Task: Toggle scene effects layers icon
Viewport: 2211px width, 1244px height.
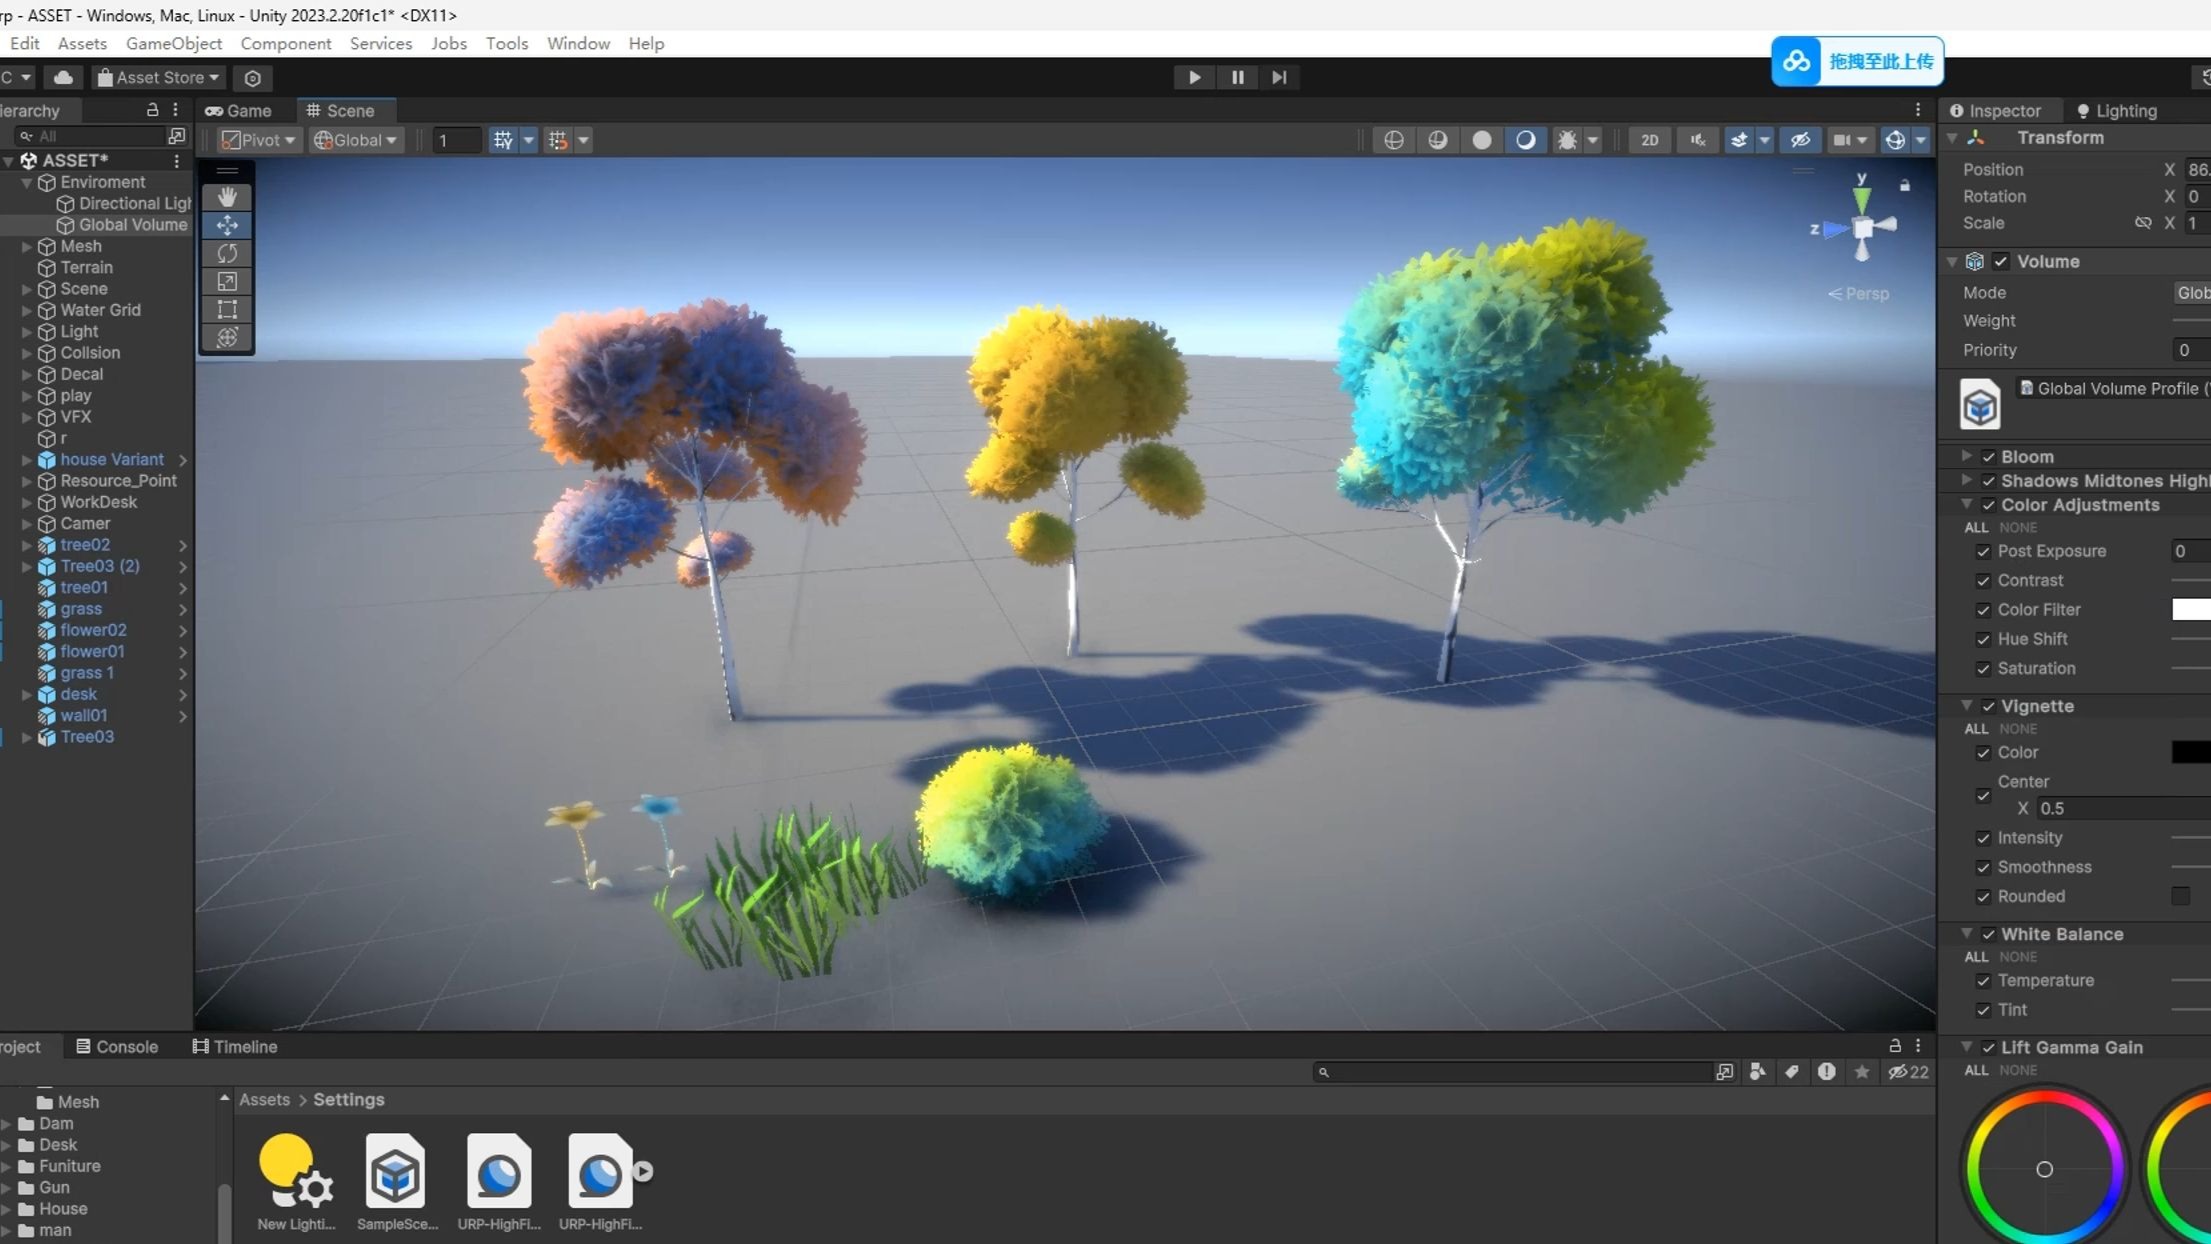Action: coord(1739,140)
